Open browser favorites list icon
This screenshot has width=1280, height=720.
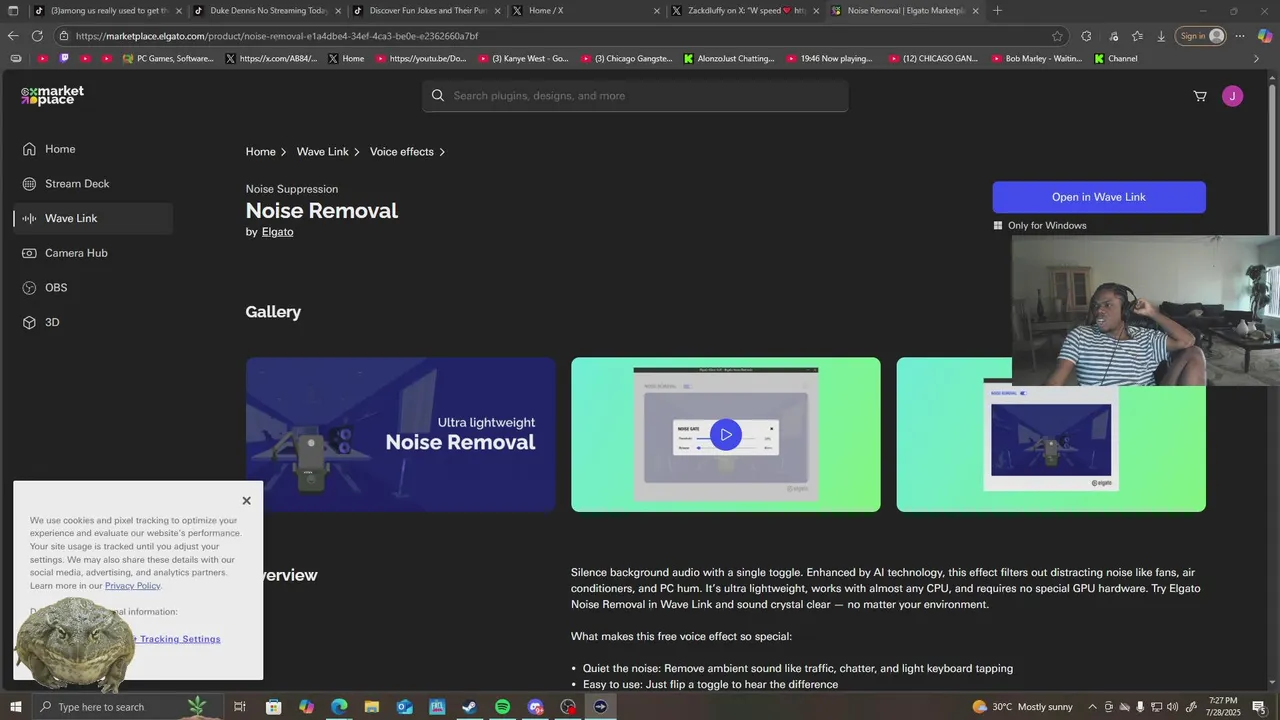pos(1137,36)
